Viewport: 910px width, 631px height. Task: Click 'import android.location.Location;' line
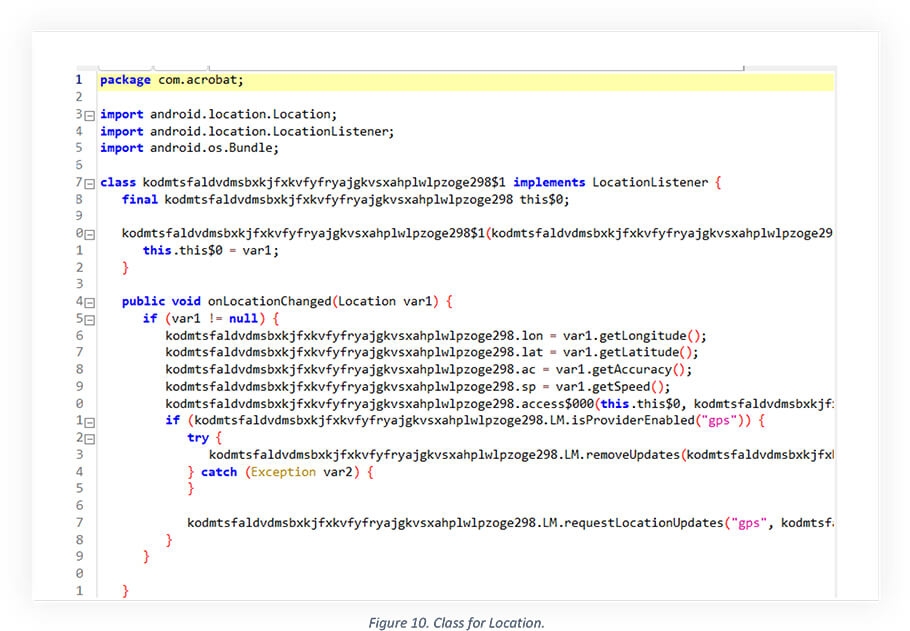pyautogui.click(x=218, y=114)
